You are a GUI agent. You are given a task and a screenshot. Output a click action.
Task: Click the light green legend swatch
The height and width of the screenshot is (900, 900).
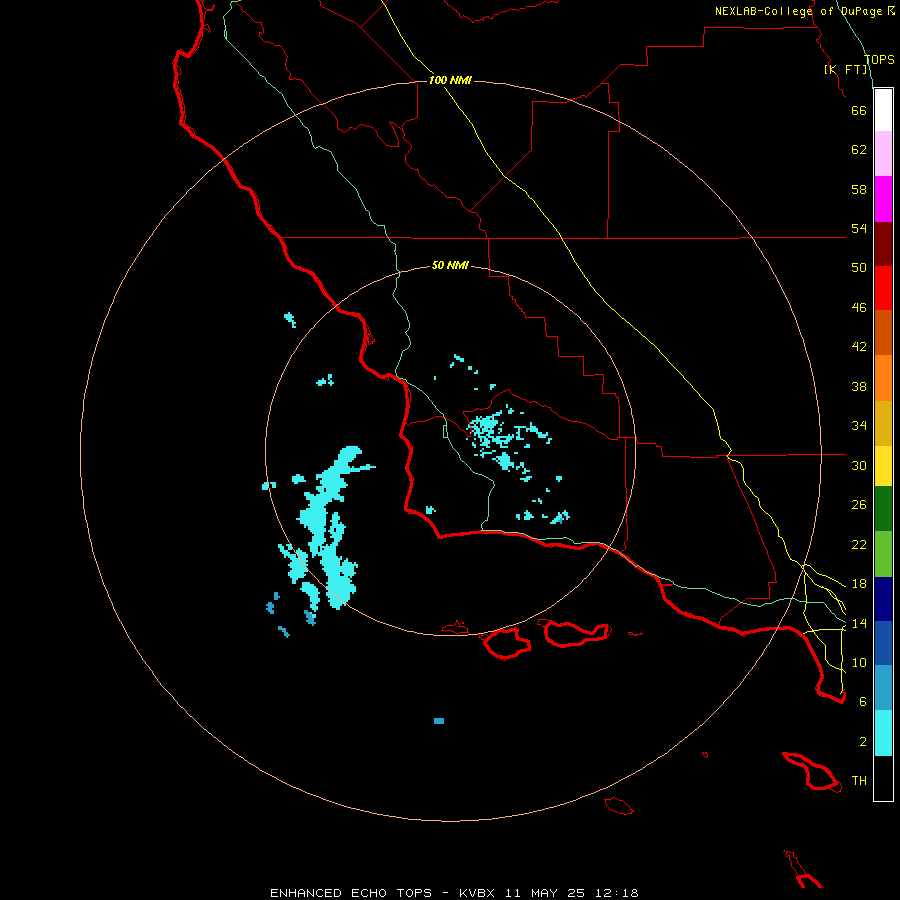click(883, 554)
